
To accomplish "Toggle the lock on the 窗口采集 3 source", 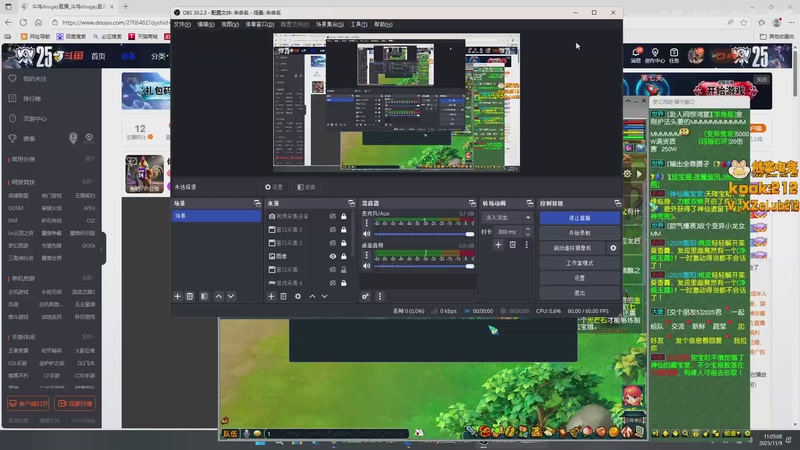I will 344,230.
